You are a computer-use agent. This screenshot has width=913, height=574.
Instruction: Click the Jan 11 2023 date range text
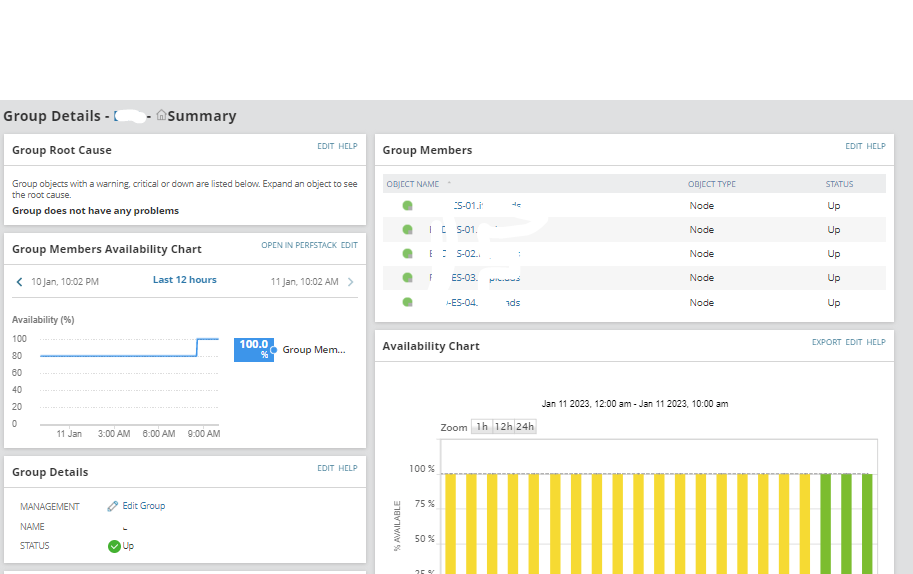point(635,403)
